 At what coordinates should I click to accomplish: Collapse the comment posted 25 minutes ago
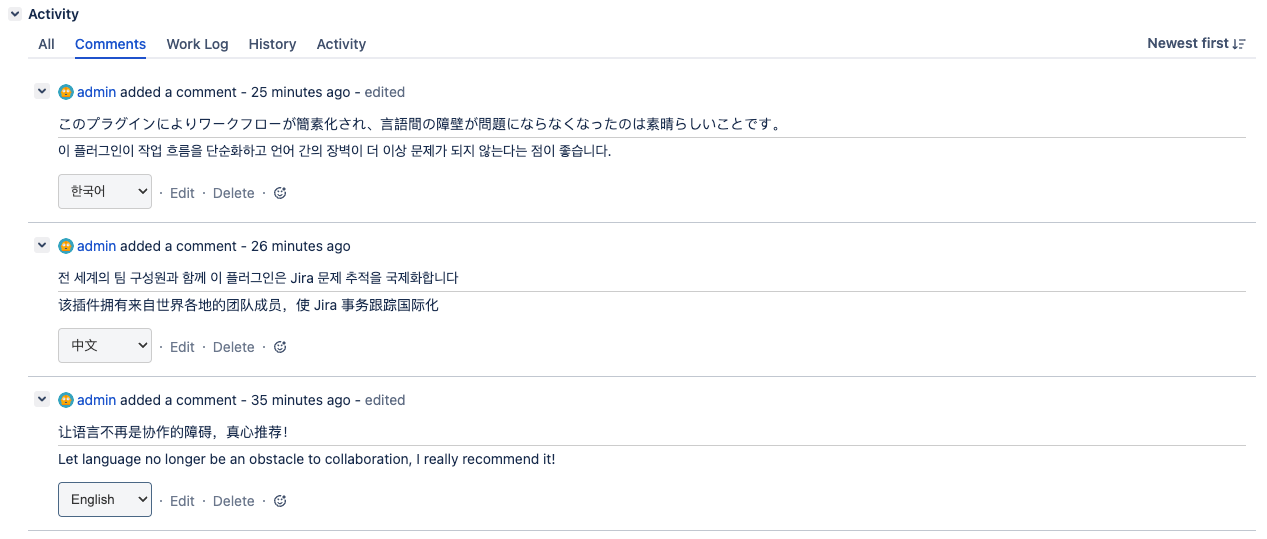pyautogui.click(x=42, y=92)
